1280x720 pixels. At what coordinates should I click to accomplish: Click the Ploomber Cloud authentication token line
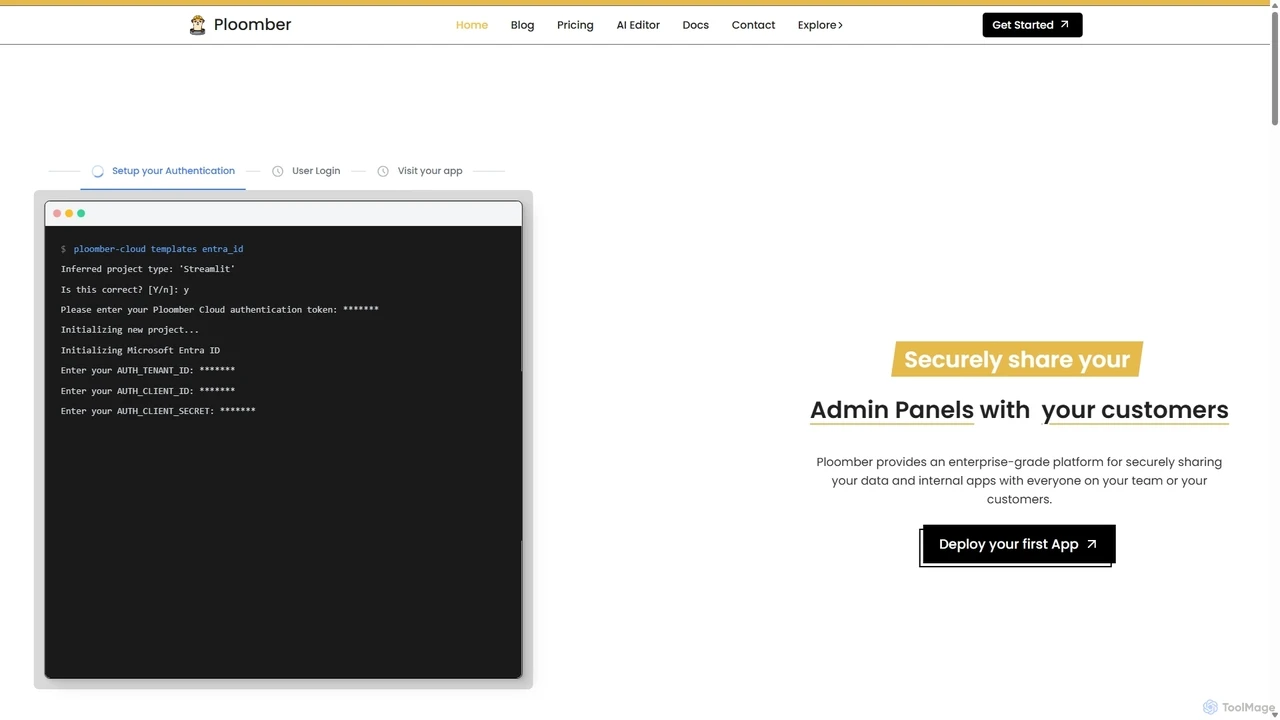(219, 310)
